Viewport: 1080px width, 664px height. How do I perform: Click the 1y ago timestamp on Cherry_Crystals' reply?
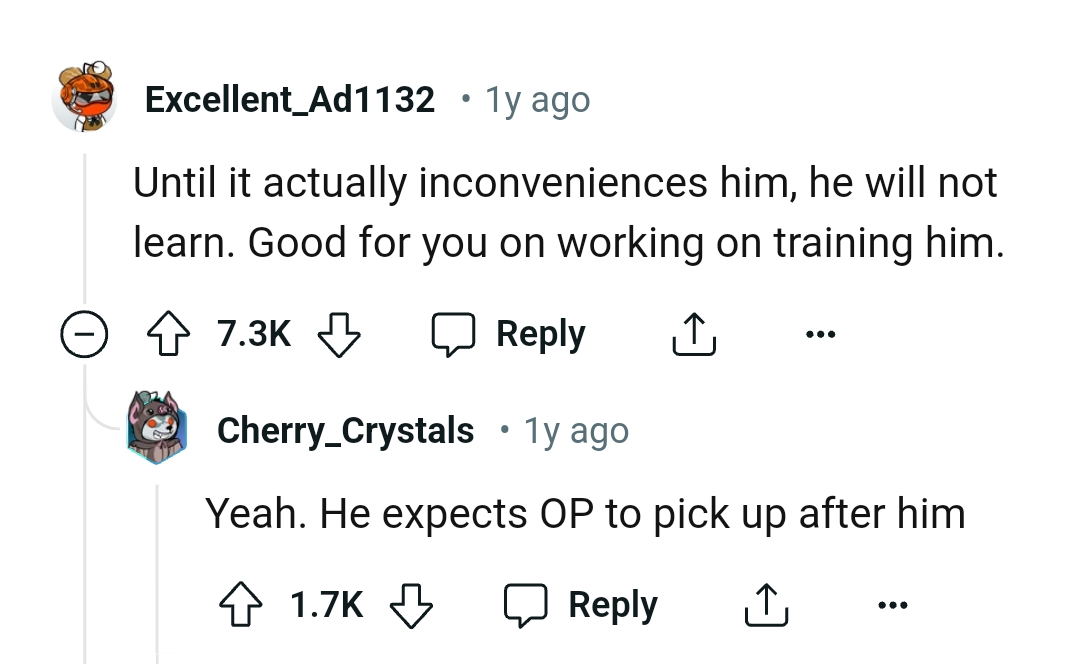[577, 431]
